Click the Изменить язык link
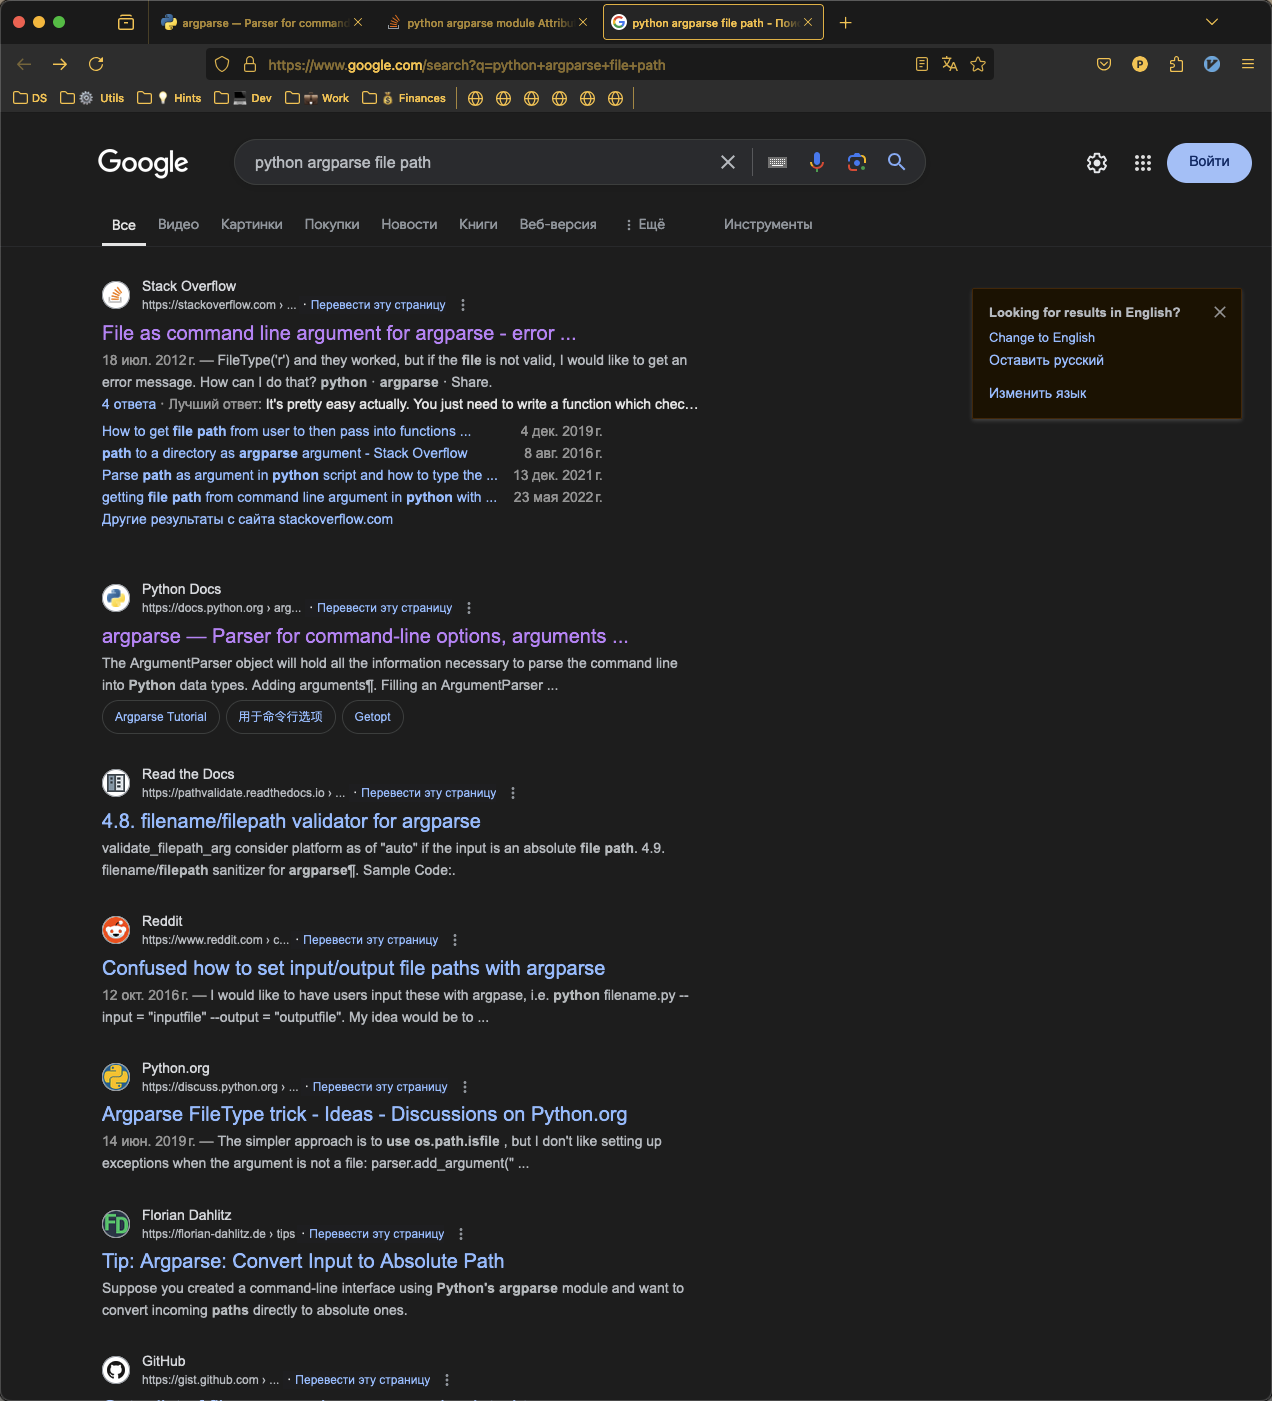 coord(1037,393)
